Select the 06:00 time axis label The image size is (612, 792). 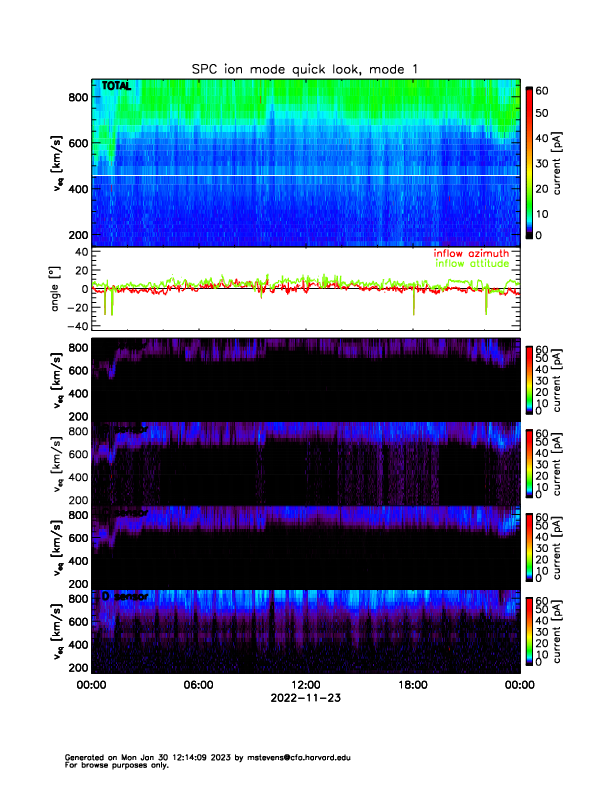click(x=198, y=686)
